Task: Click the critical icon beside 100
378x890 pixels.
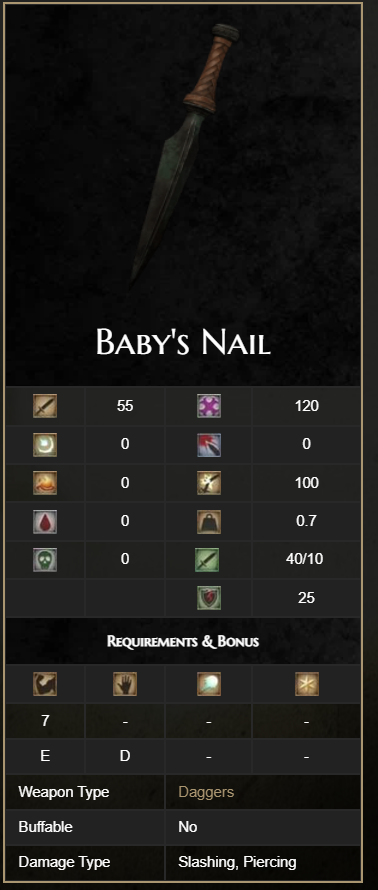Action: (x=209, y=482)
